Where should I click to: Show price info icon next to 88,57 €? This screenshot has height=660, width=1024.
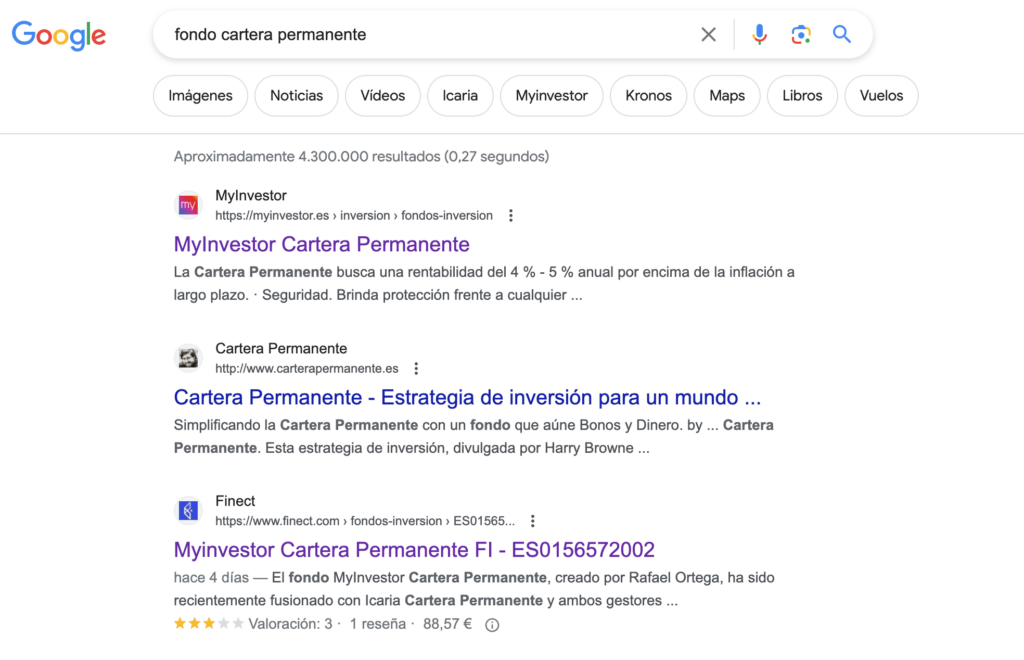(x=492, y=625)
